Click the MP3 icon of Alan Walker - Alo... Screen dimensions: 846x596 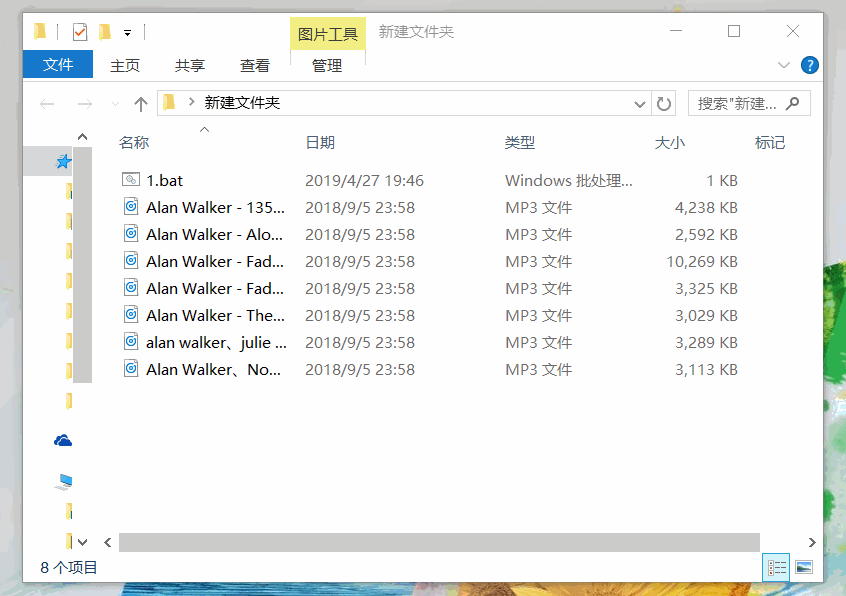tap(131, 233)
